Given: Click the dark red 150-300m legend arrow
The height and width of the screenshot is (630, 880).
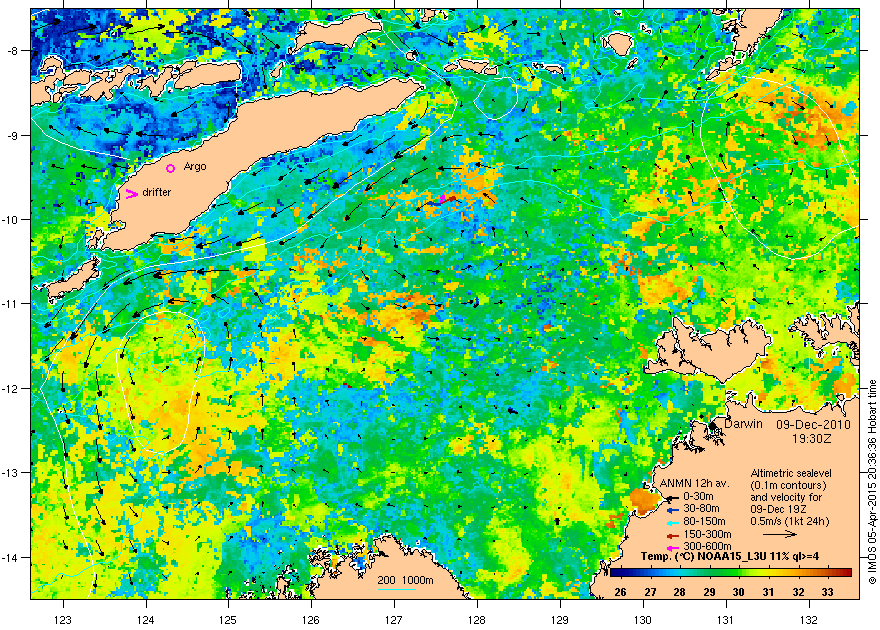Looking at the screenshot, I should click(673, 535).
